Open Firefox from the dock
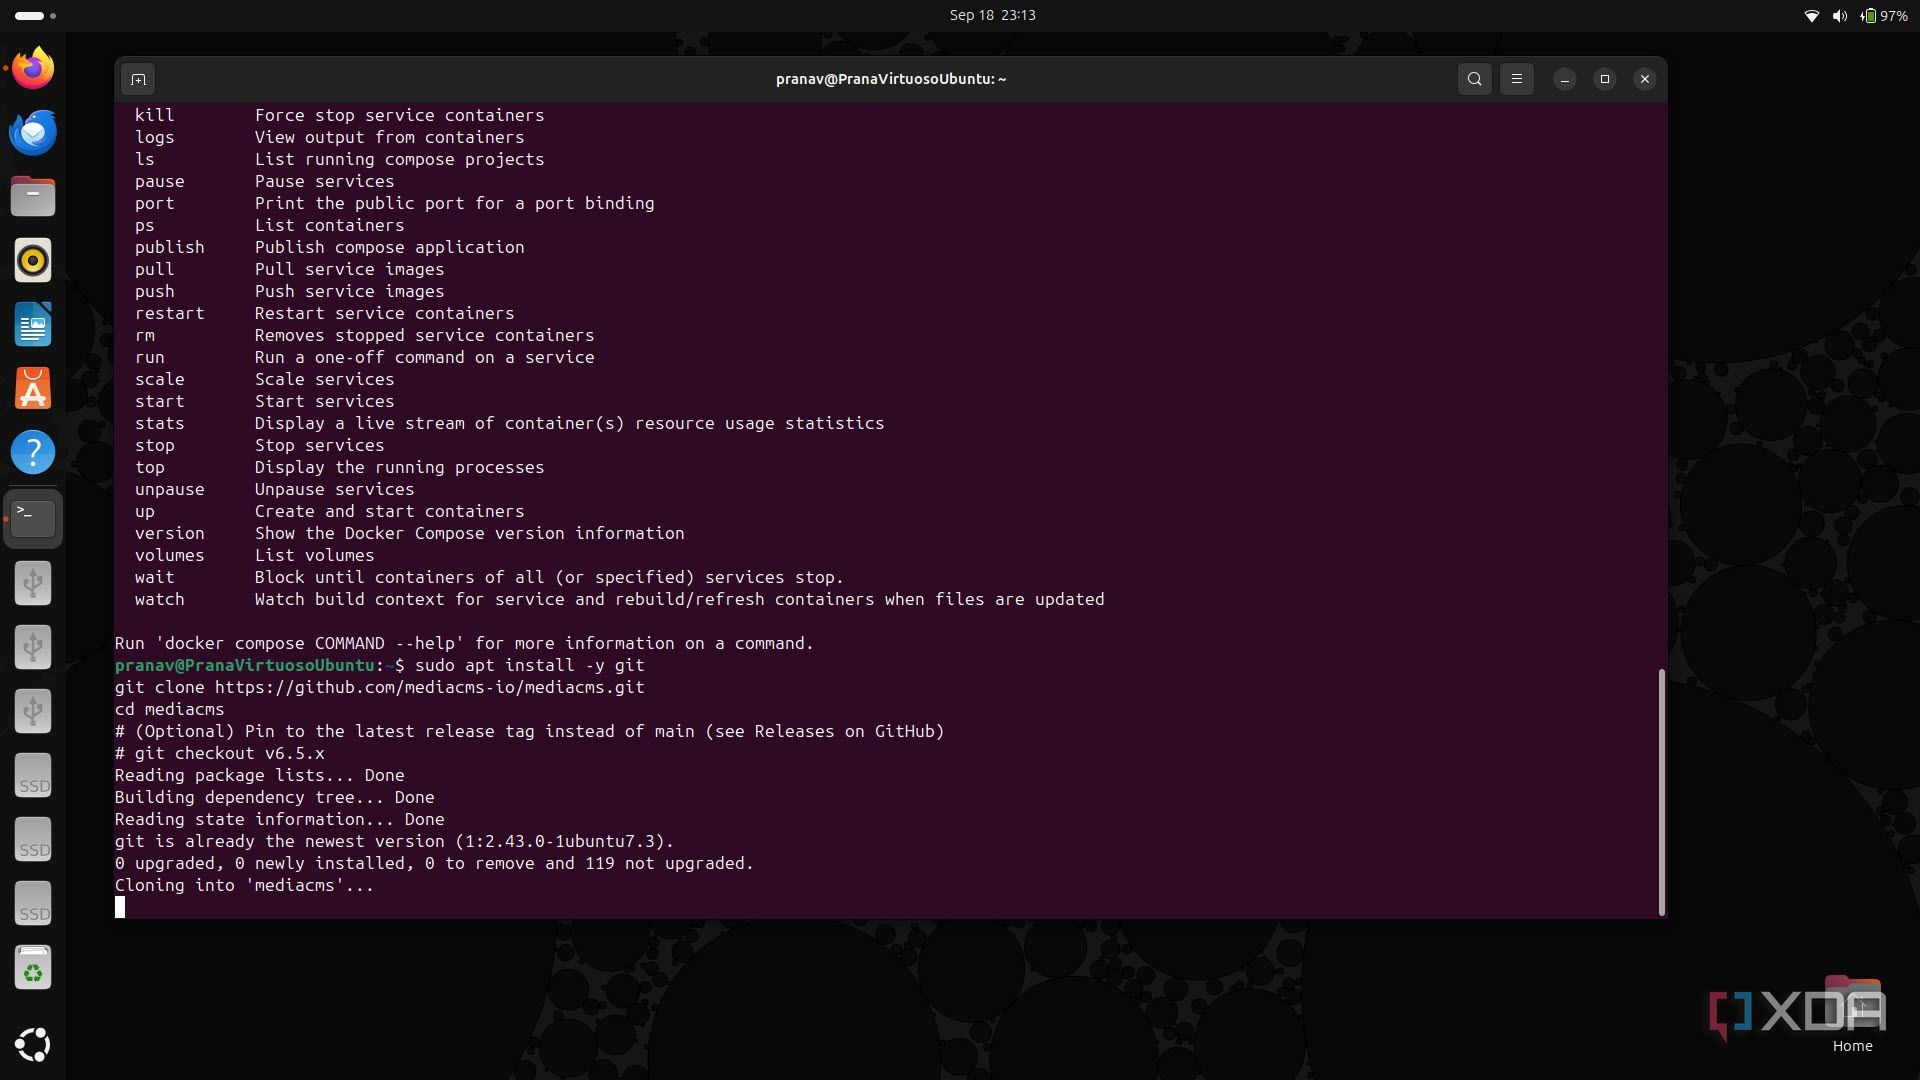This screenshot has height=1080, width=1920. [33, 68]
